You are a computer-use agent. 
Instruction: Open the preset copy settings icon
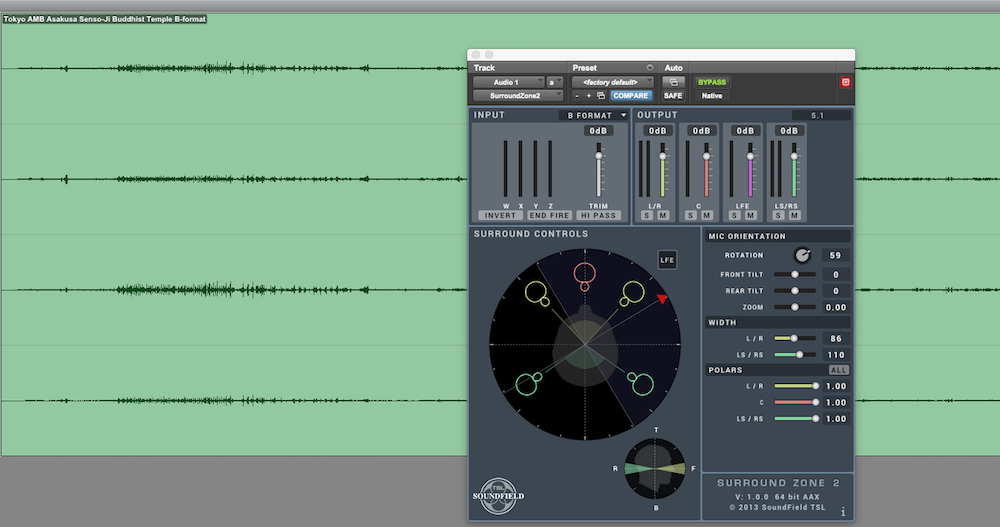601,96
